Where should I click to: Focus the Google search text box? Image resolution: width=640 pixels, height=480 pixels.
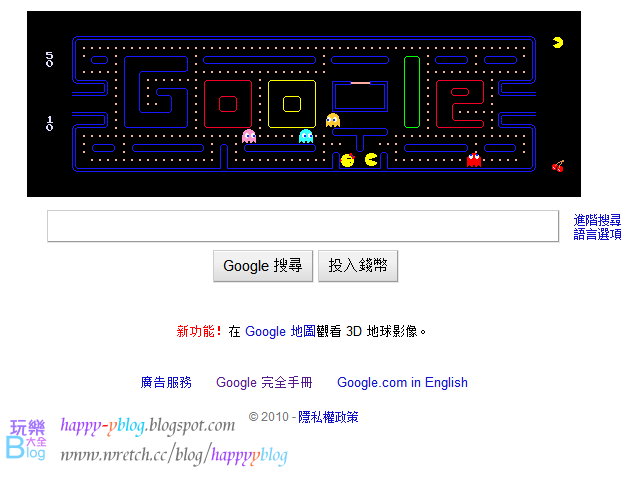(303, 226)
